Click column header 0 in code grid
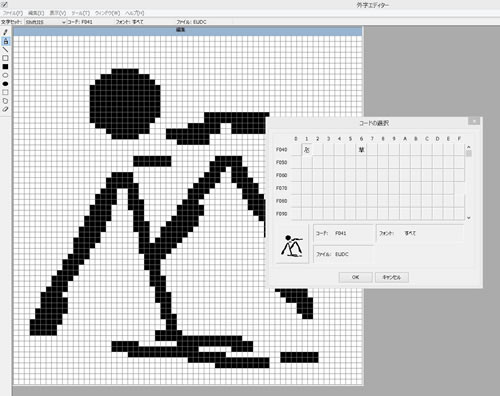This screenshot has width=500, height=396. point(296,139)
